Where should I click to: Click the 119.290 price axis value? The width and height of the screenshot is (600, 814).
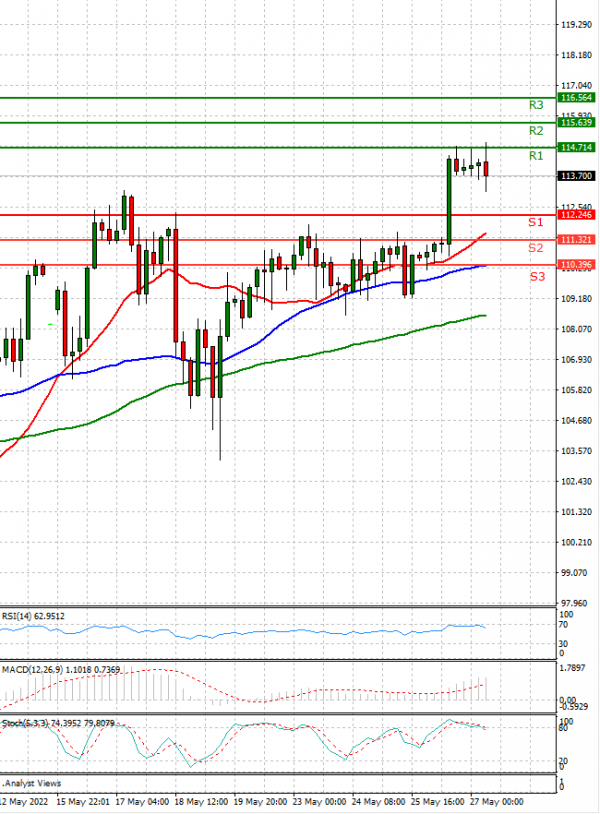pos(576,24)
